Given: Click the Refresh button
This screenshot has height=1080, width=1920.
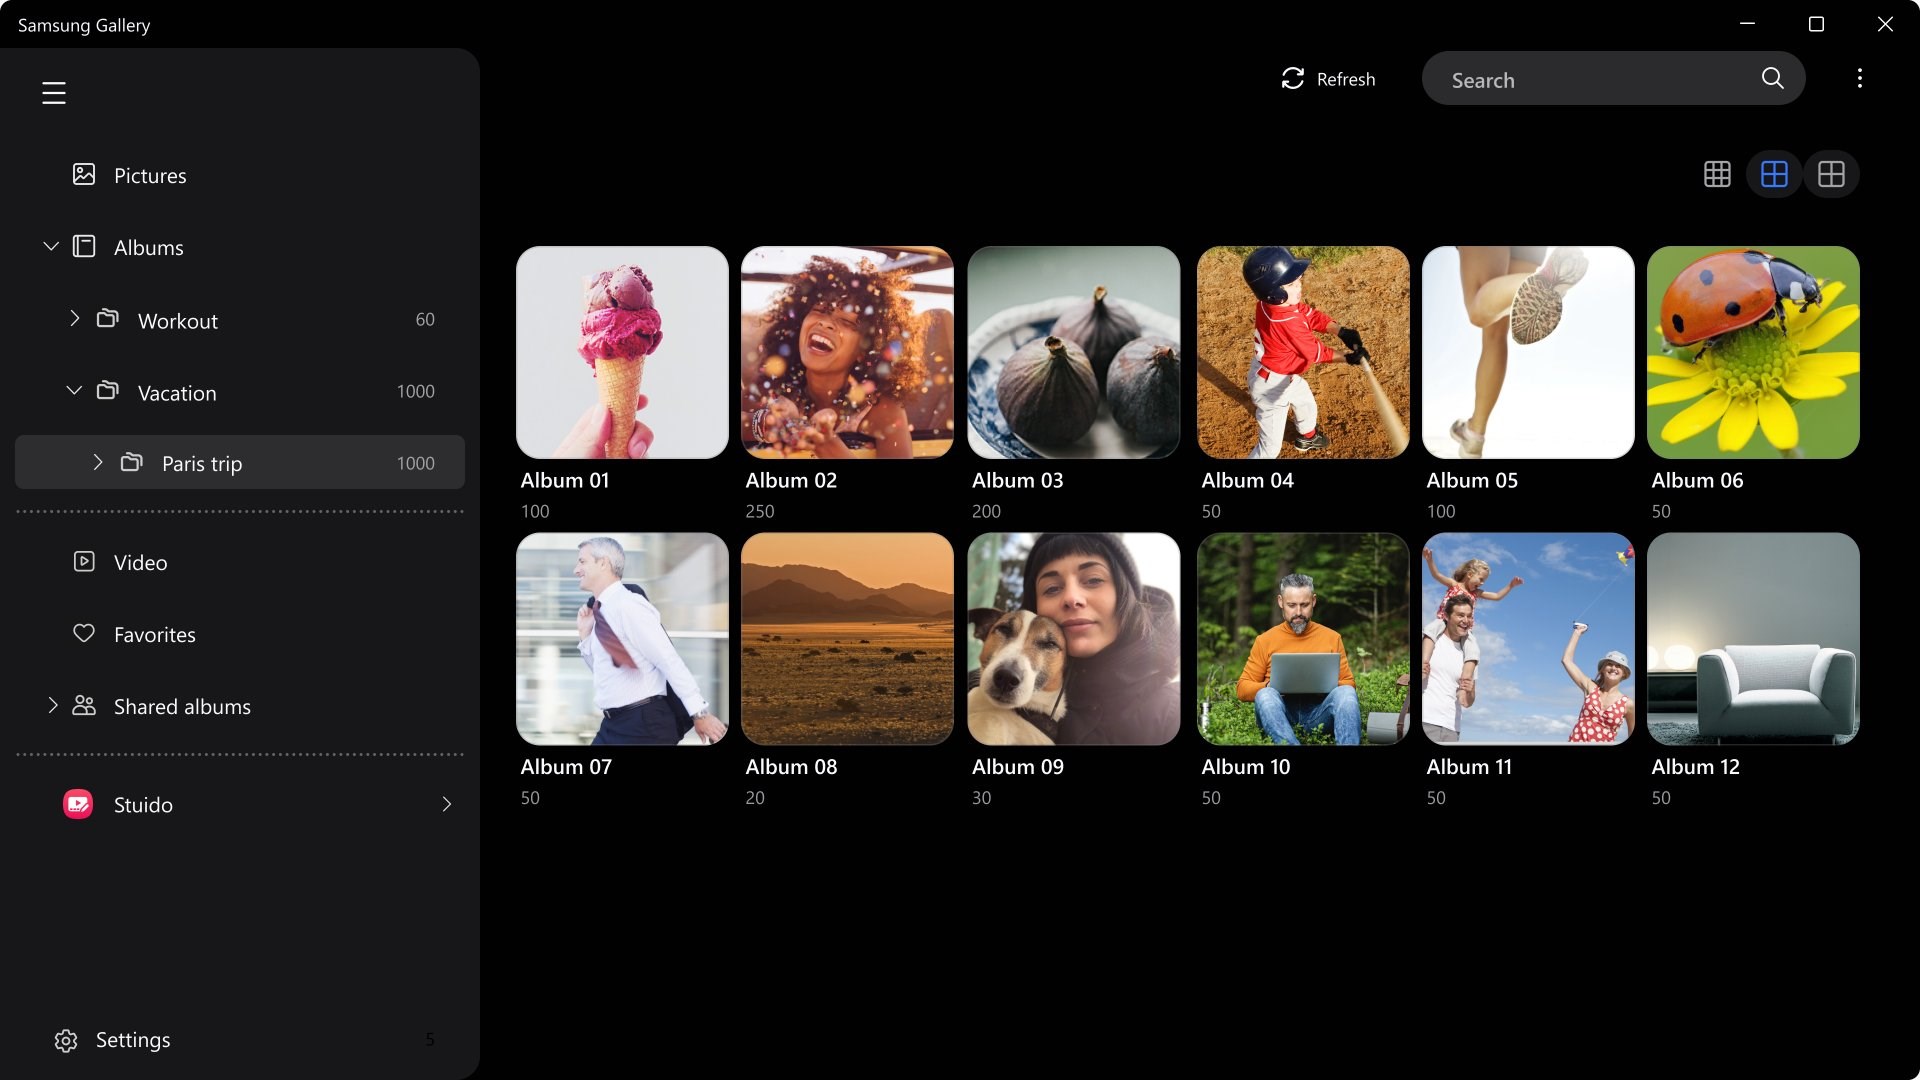Looking at the screenshot, I should coord(1328,79).
